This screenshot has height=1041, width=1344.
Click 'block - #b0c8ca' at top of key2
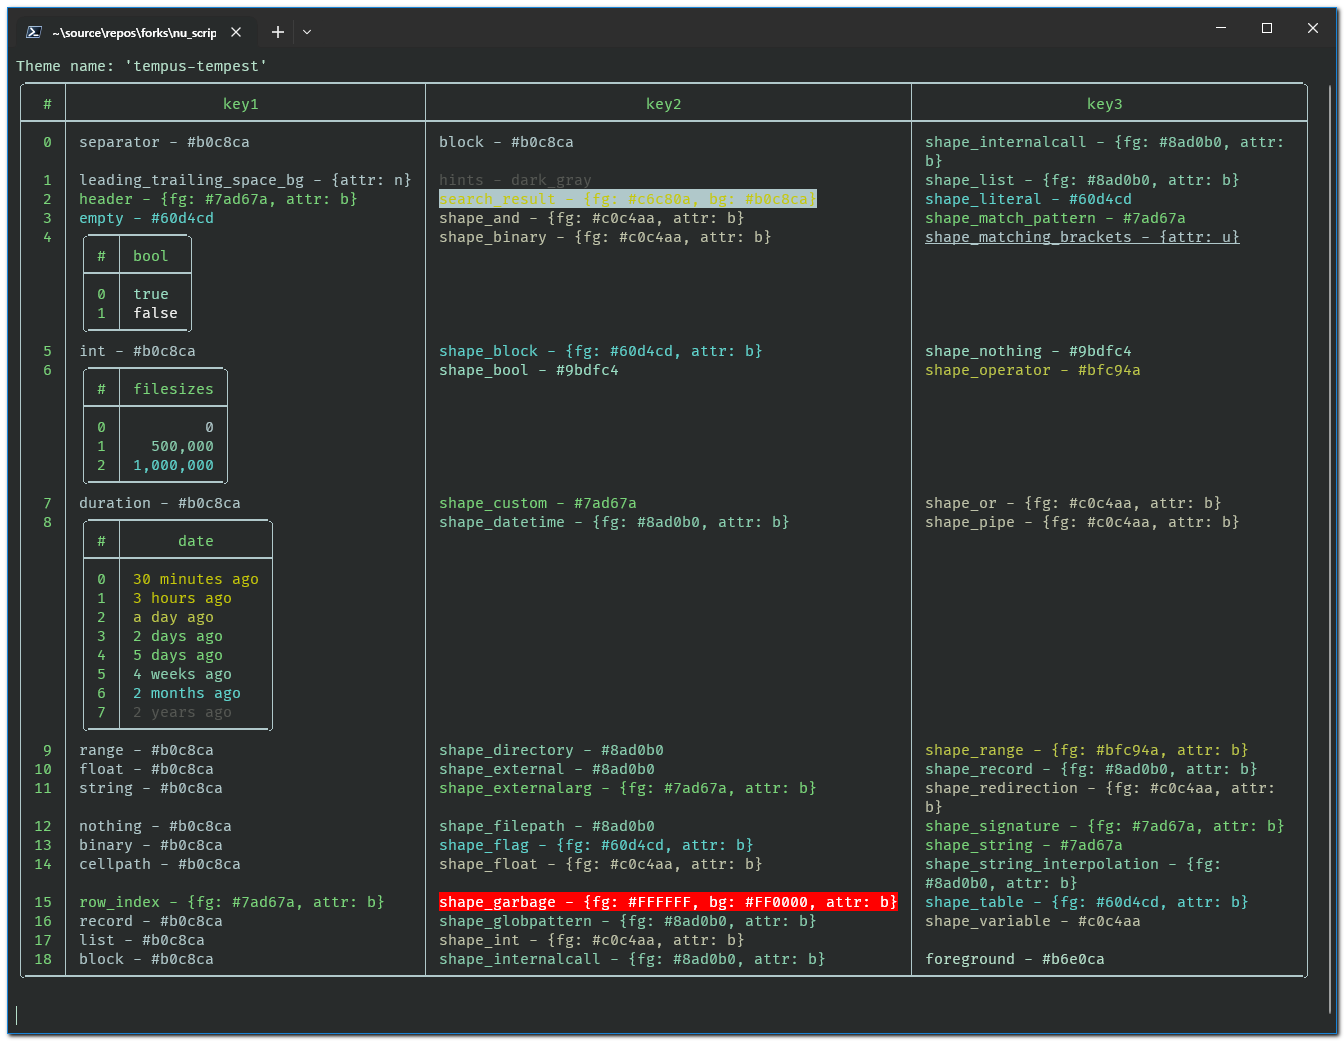(506, 142)
